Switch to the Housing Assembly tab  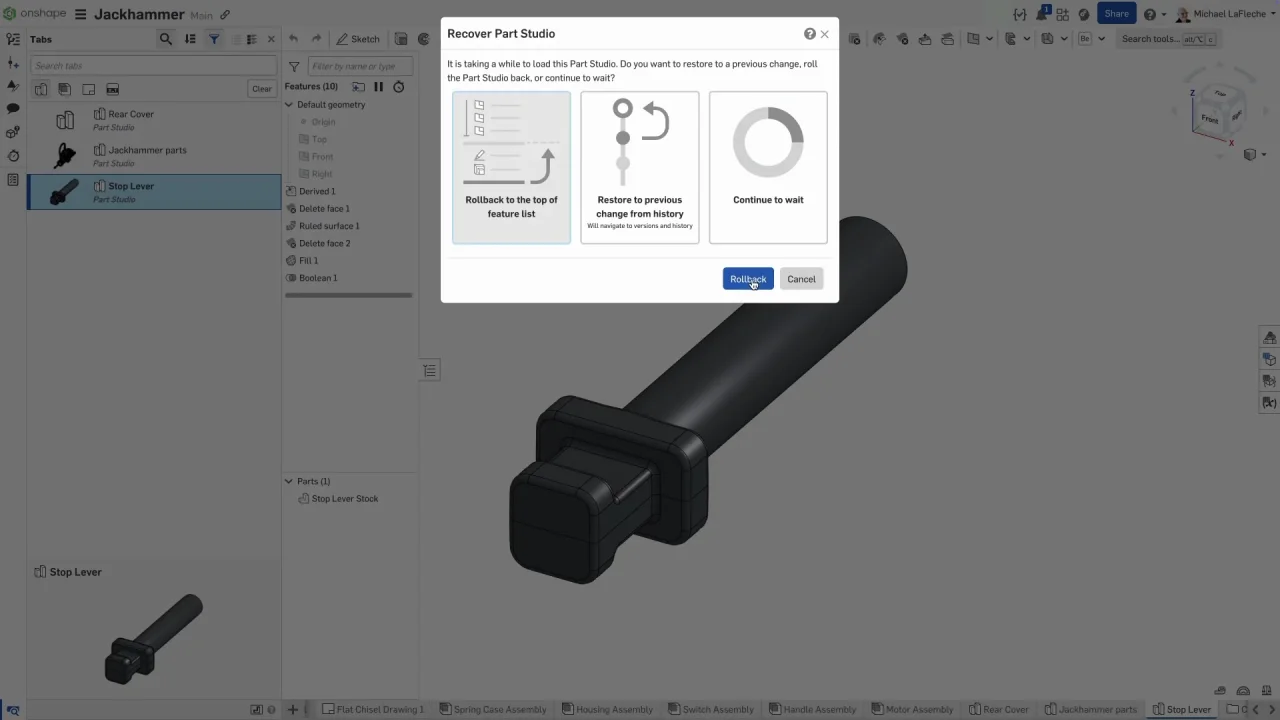606,710
